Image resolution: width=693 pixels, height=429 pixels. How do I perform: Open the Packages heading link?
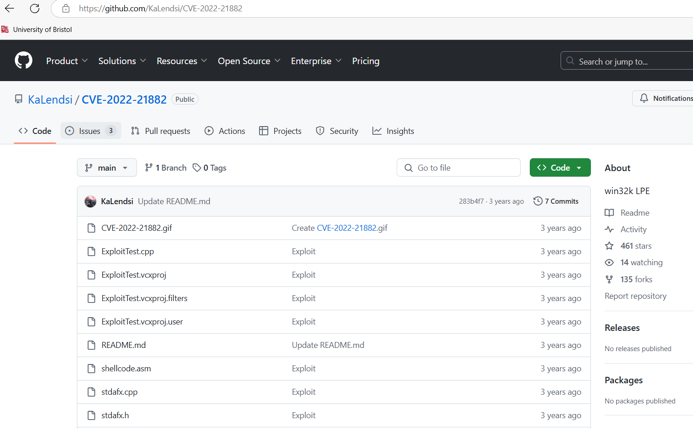coord(624,380)
